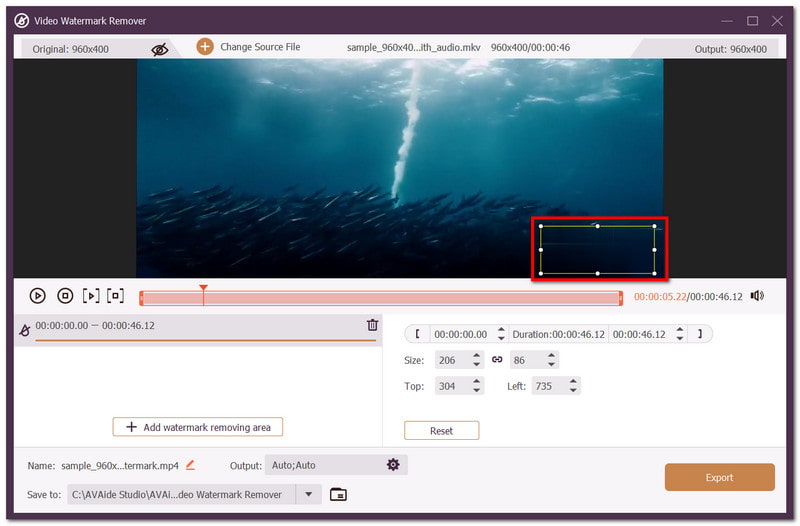
Task: Toggle original preview with the eye icon
Action: [160, 49]
